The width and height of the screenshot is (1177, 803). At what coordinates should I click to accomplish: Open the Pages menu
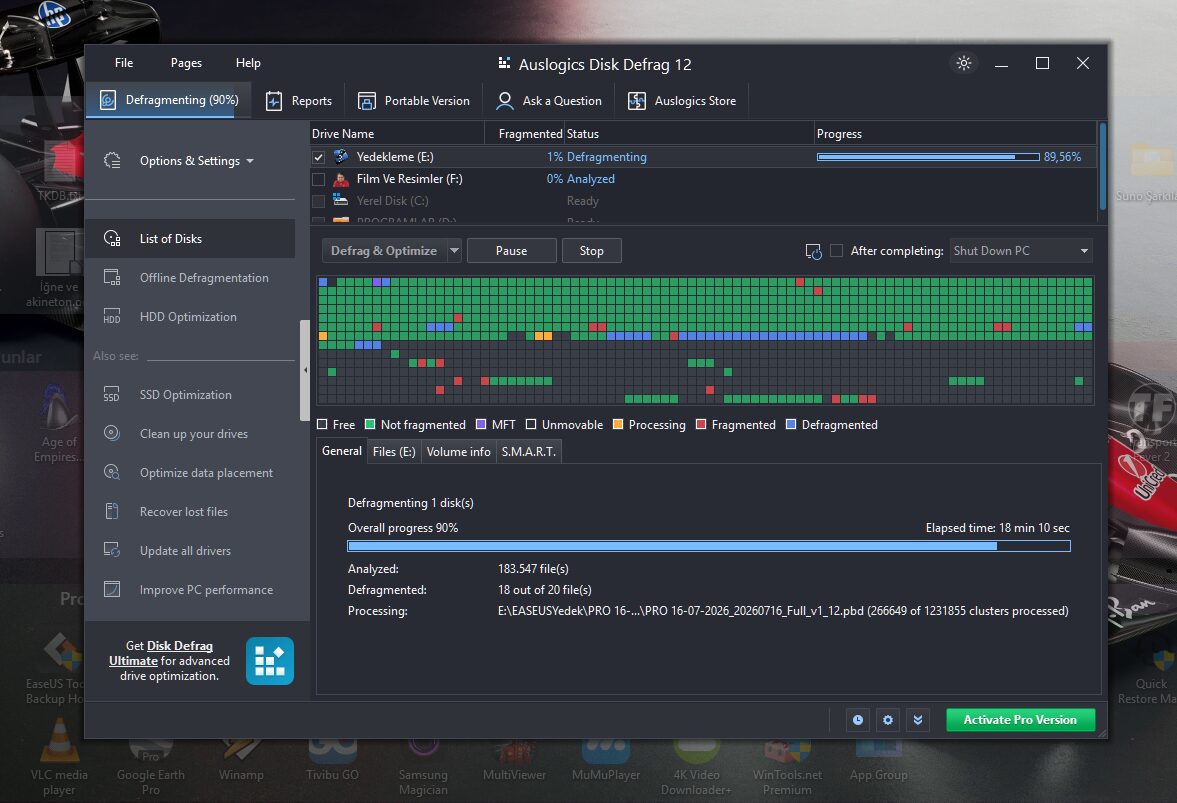point(186,63)
